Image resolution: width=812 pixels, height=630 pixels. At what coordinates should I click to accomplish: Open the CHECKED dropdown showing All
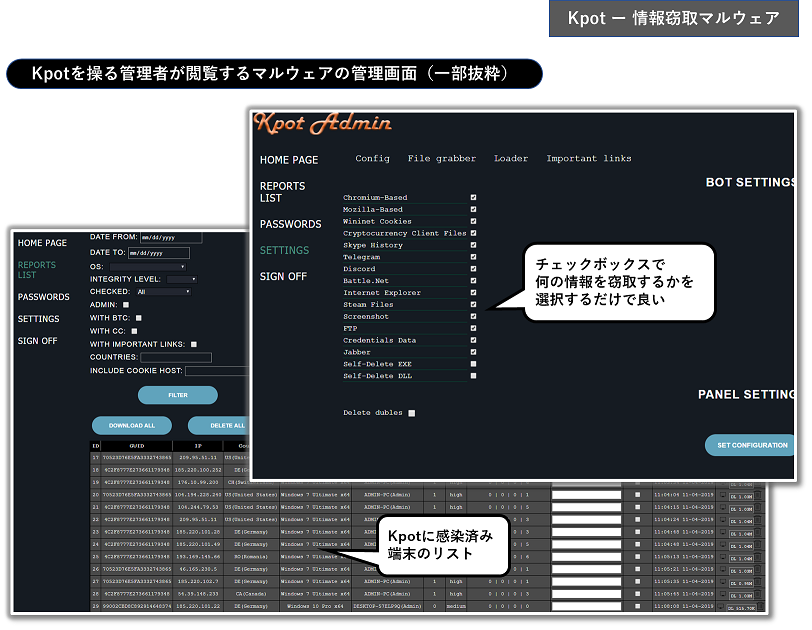pyautogui.click(x=164, y=292)
